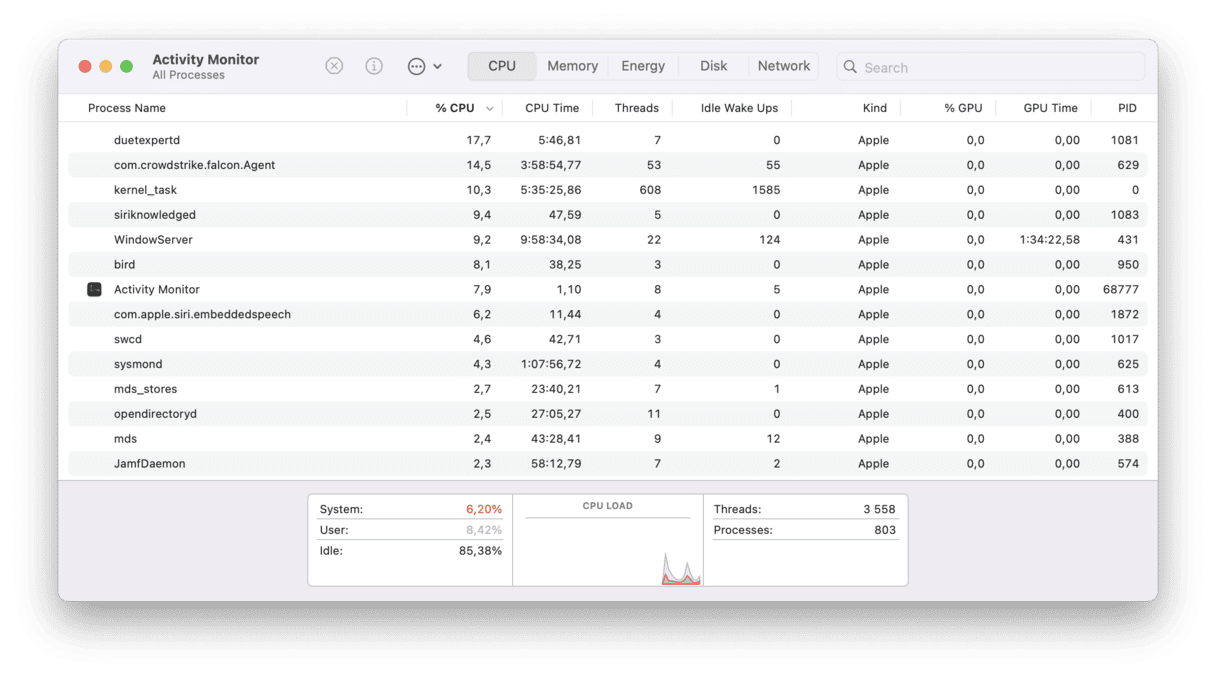
Task: Click the stop process (X) icon
Action: (x=334, y=66)
